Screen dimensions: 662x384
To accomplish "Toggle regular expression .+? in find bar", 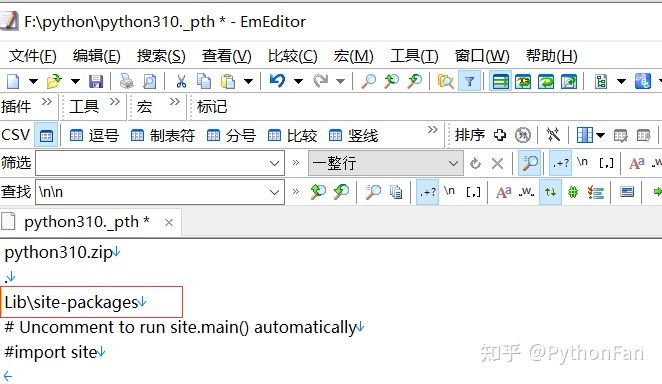I will coord(427,192).
